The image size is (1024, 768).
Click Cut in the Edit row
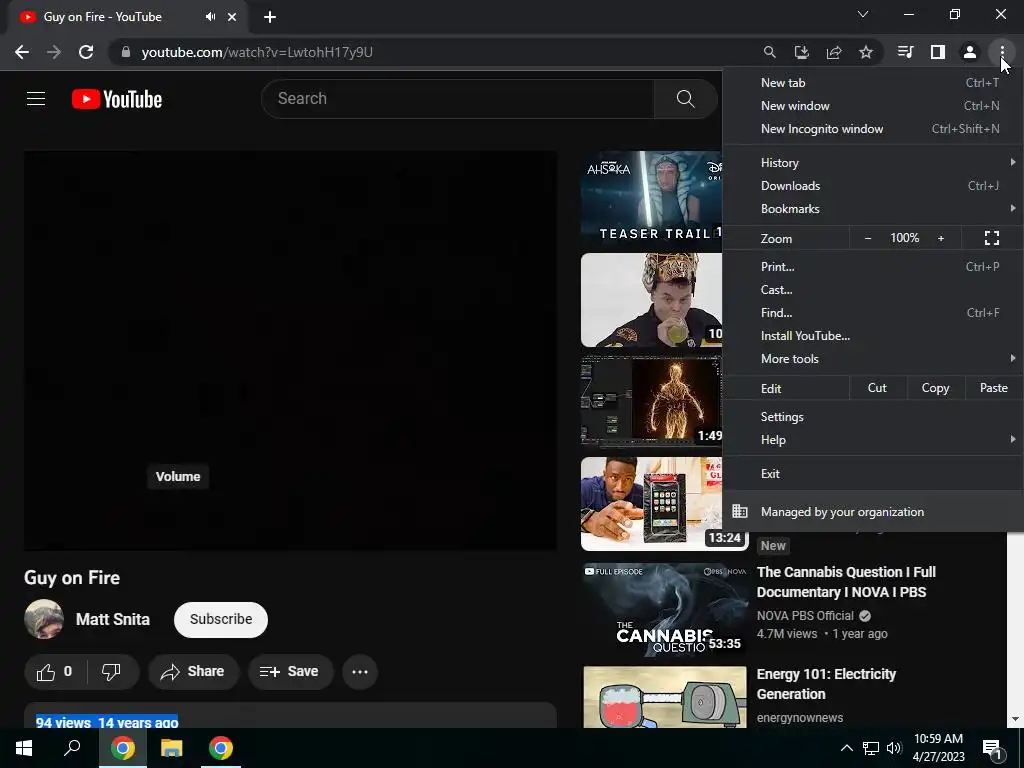877,388
